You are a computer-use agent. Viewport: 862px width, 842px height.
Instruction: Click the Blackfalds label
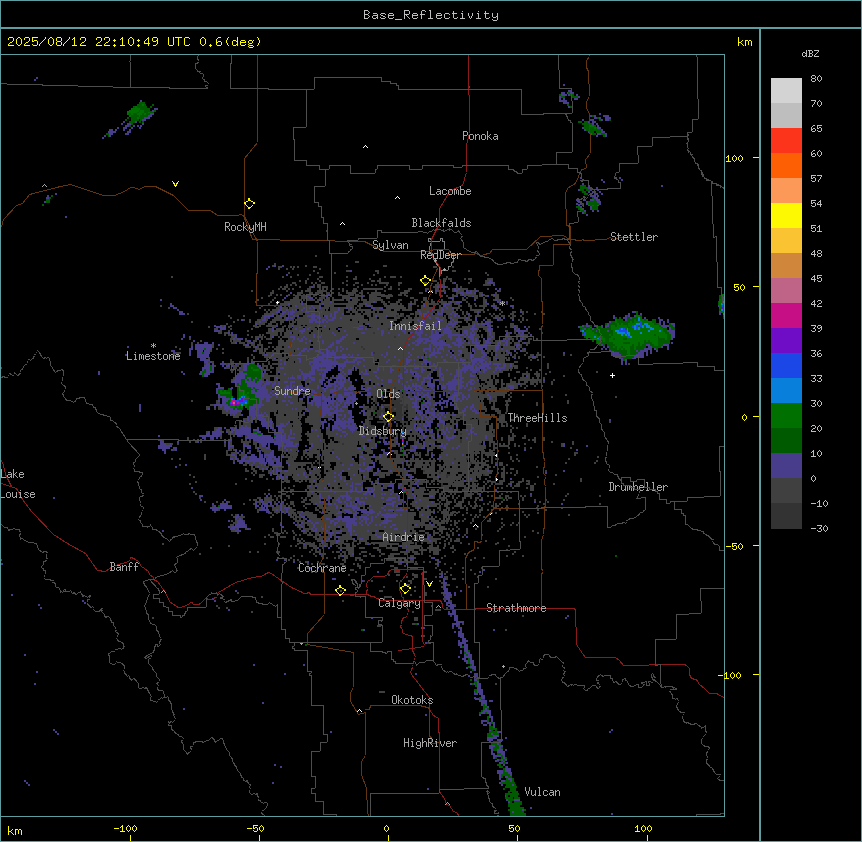(441, 223)
